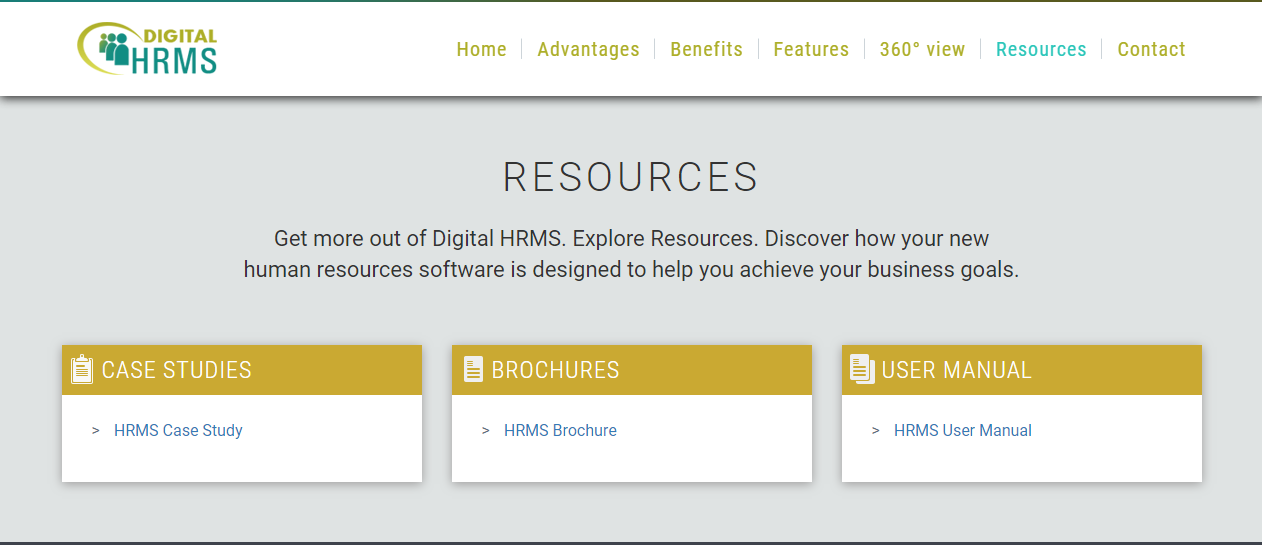
Task: Select the Resources nav item
Action: pos(1041,49)
